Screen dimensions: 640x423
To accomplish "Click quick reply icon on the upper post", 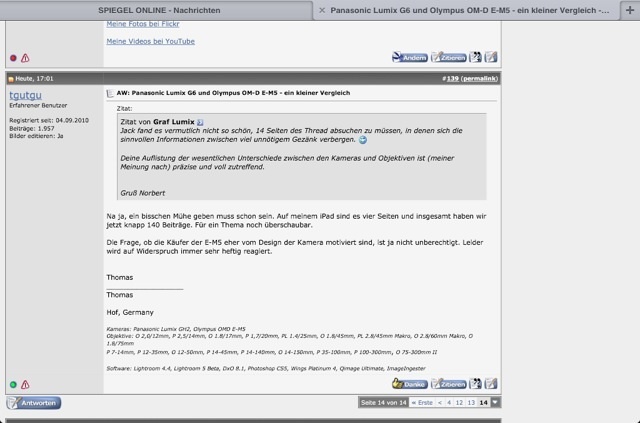I will pos(491,58).
